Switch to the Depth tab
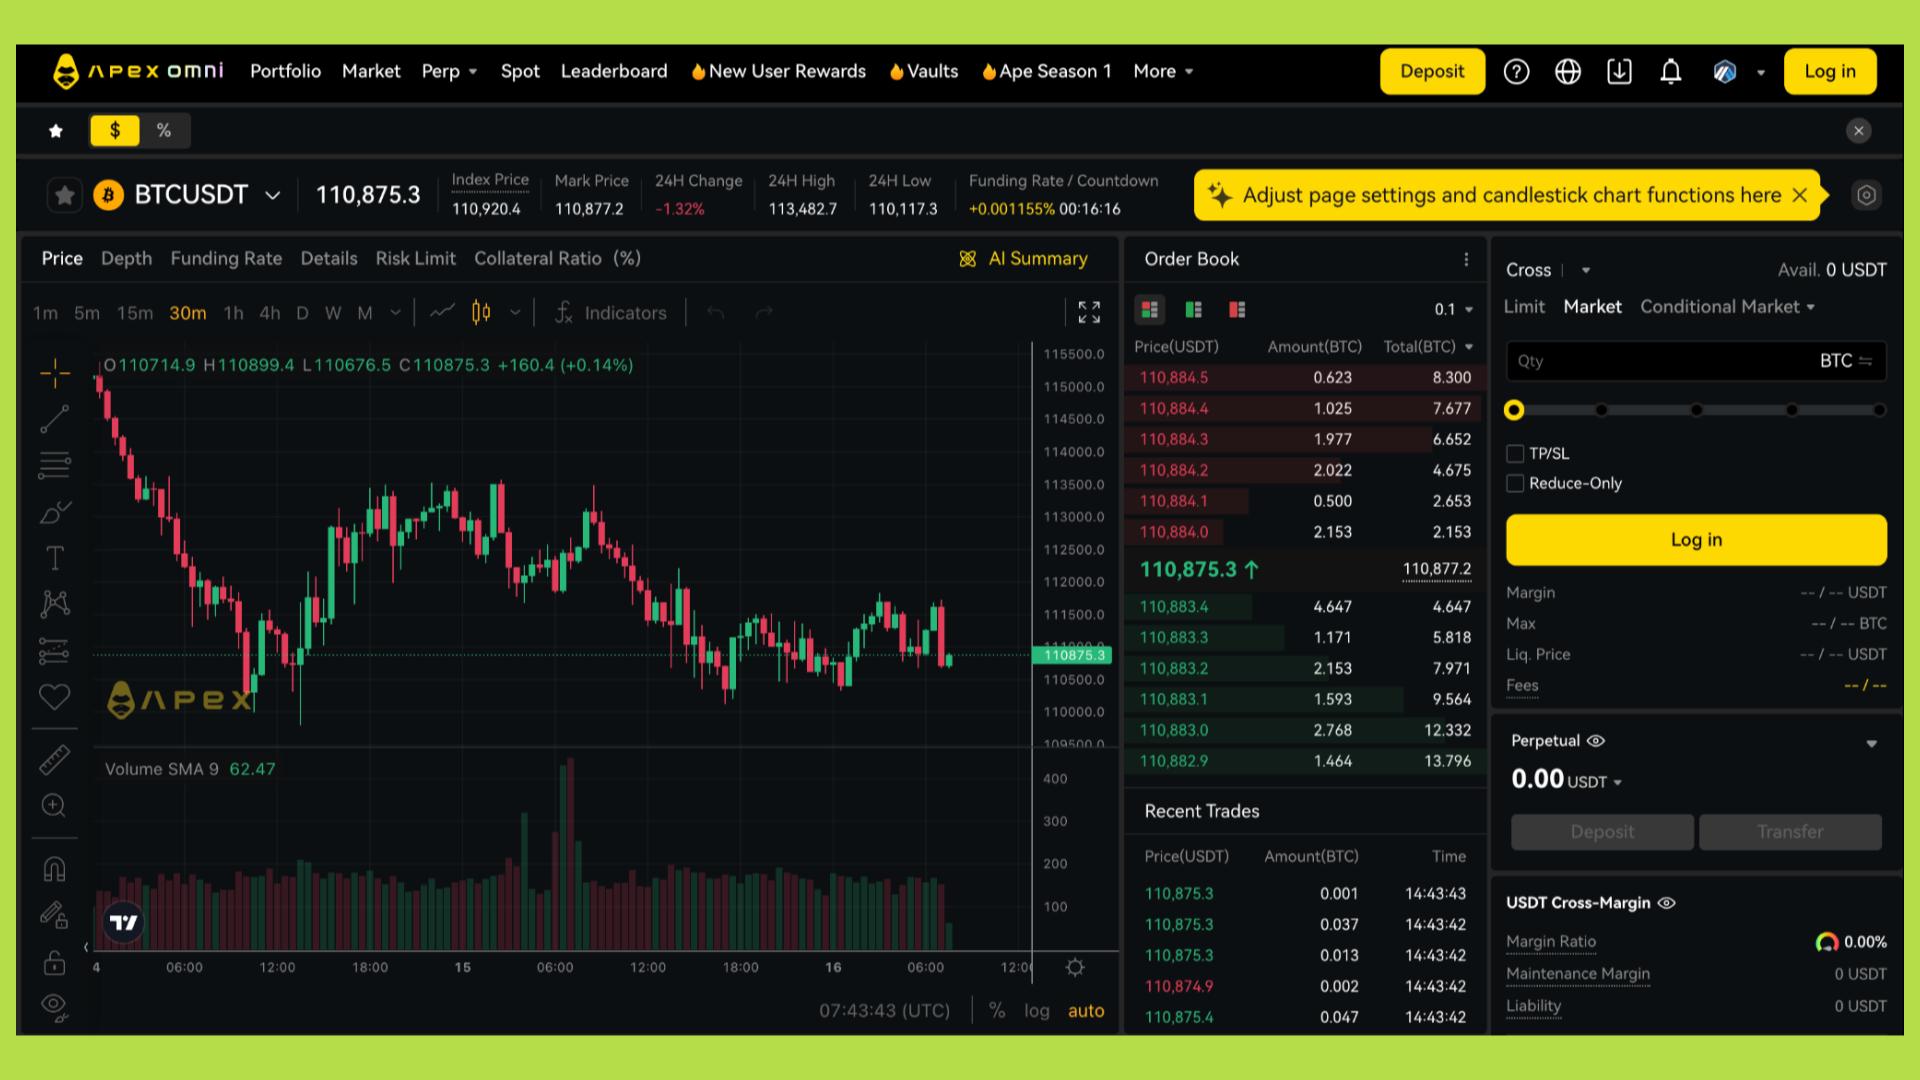 point(126,258)
